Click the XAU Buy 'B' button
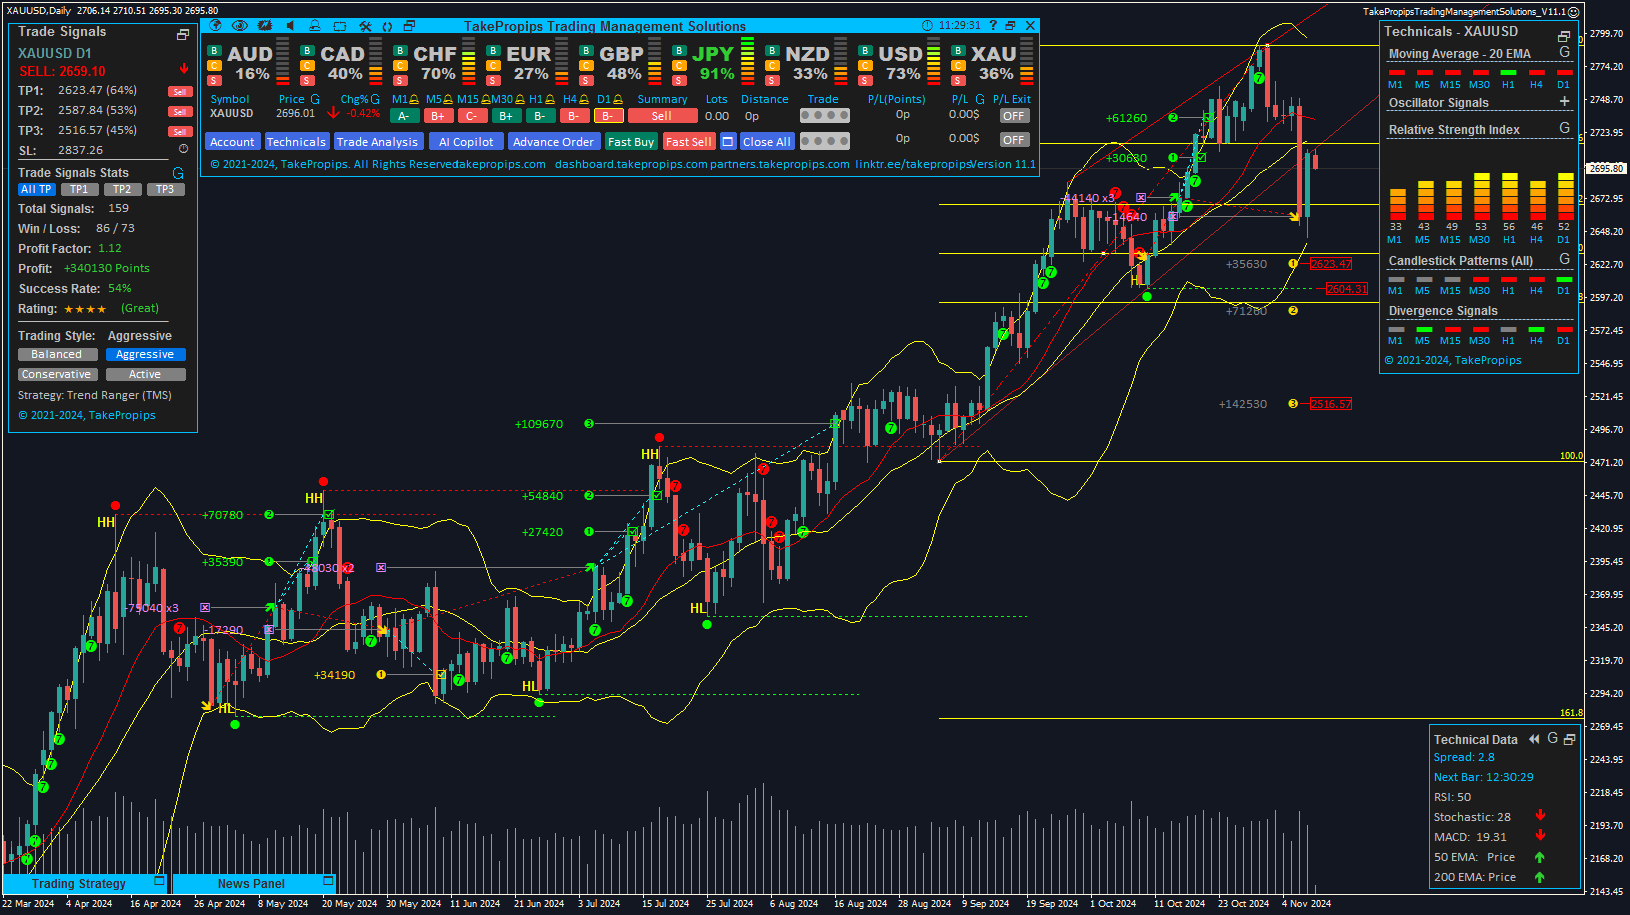Image resolution: width=1630 pixels, height=915 pixels. point(958,51)
